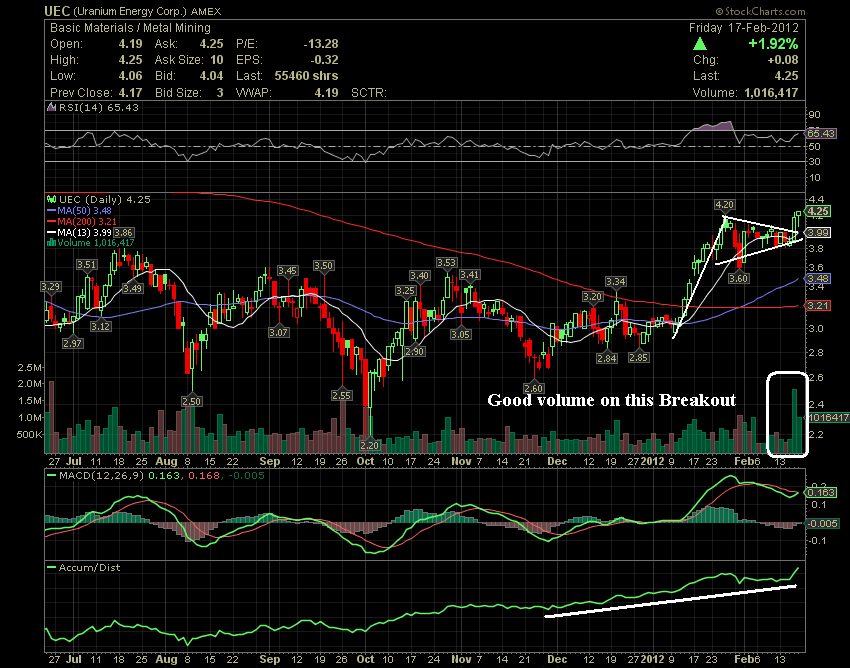
Task: Click the 3.53 high price label
Action: [x=446, y=263]
